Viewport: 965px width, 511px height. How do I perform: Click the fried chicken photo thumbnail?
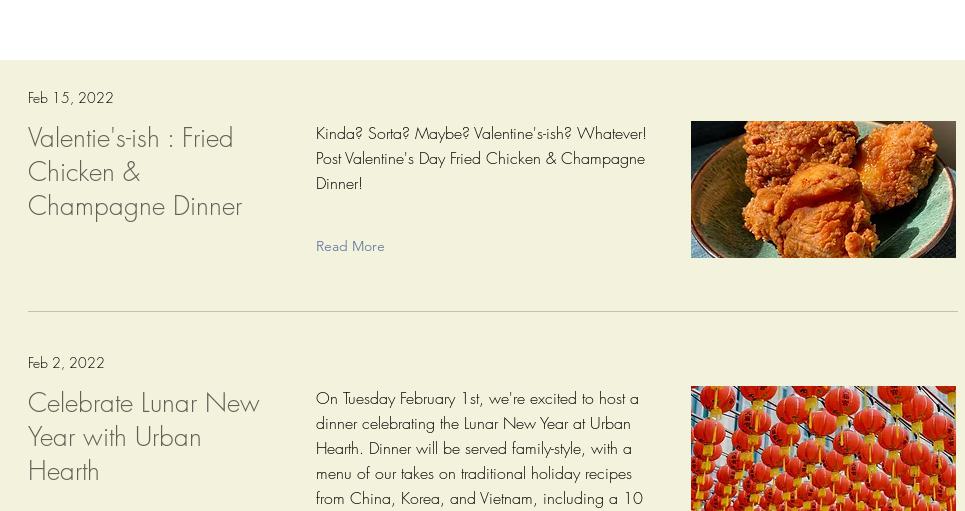(x=822, y=189)
